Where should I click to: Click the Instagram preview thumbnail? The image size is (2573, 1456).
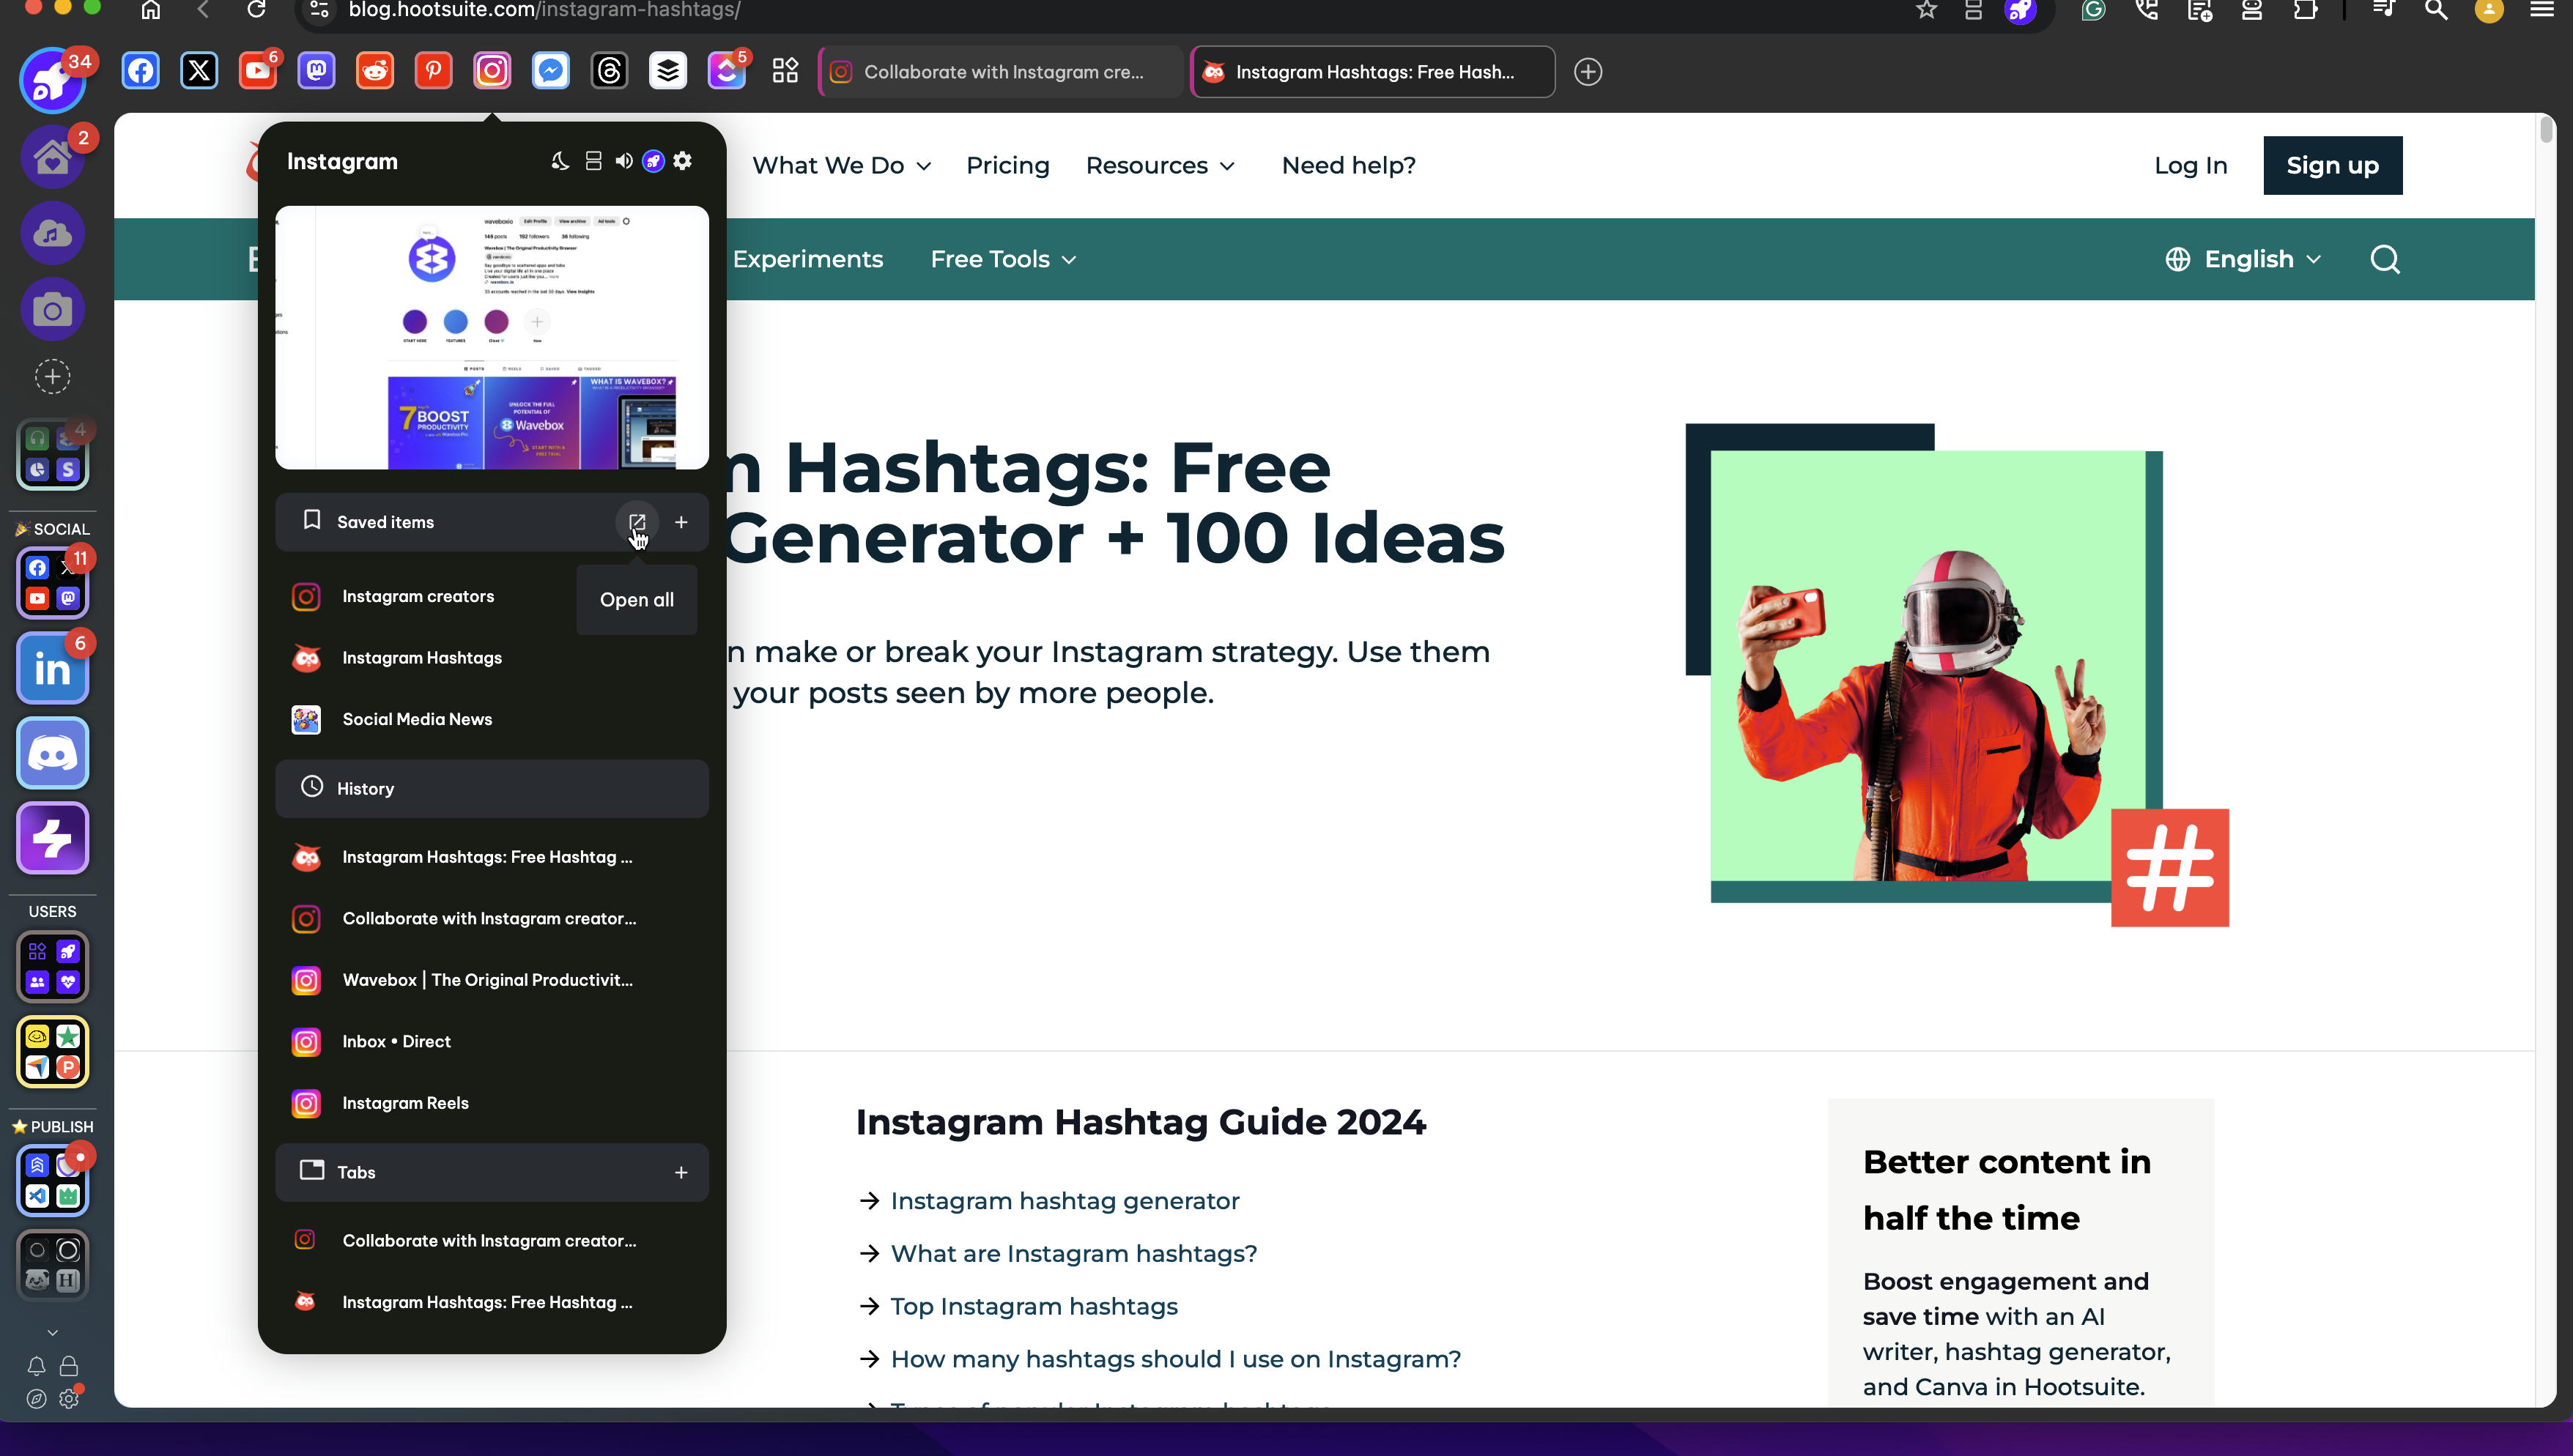click(x=492, y=338)
